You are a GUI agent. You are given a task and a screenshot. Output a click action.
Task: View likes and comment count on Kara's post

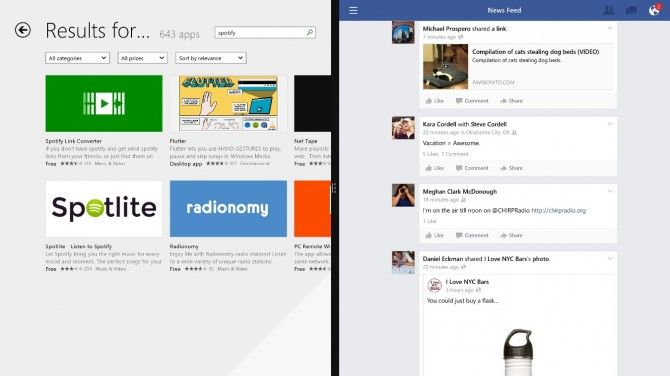point(446,154)
